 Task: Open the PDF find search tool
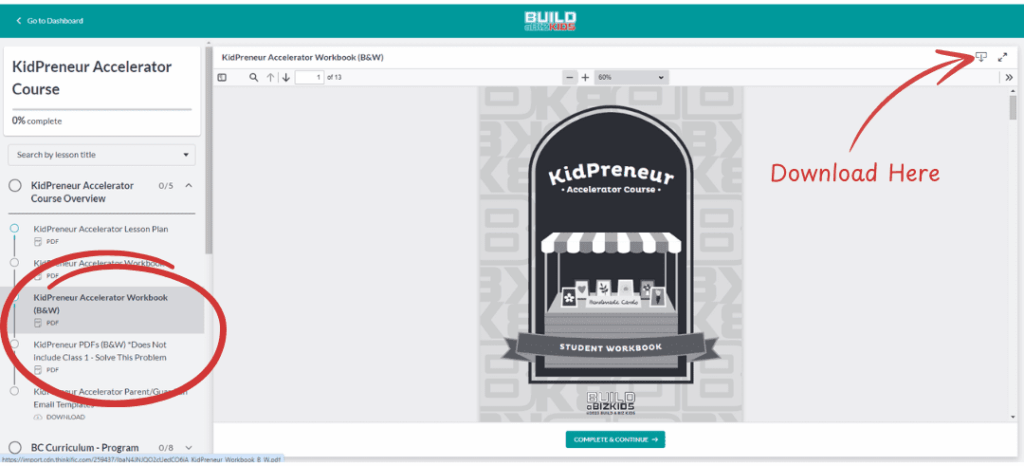pyautogui.click(x=254, y=78)
